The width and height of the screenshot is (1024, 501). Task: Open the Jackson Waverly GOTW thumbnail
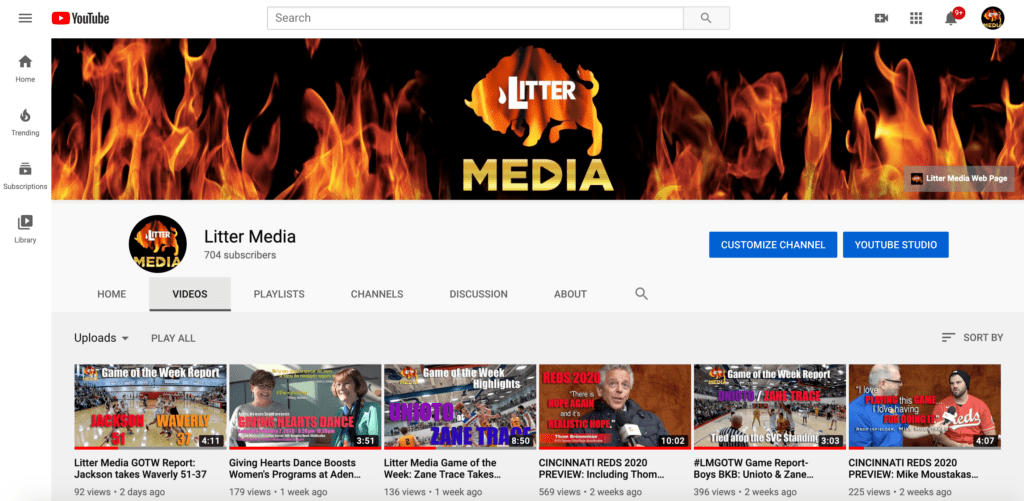click(x=150, y=406)
